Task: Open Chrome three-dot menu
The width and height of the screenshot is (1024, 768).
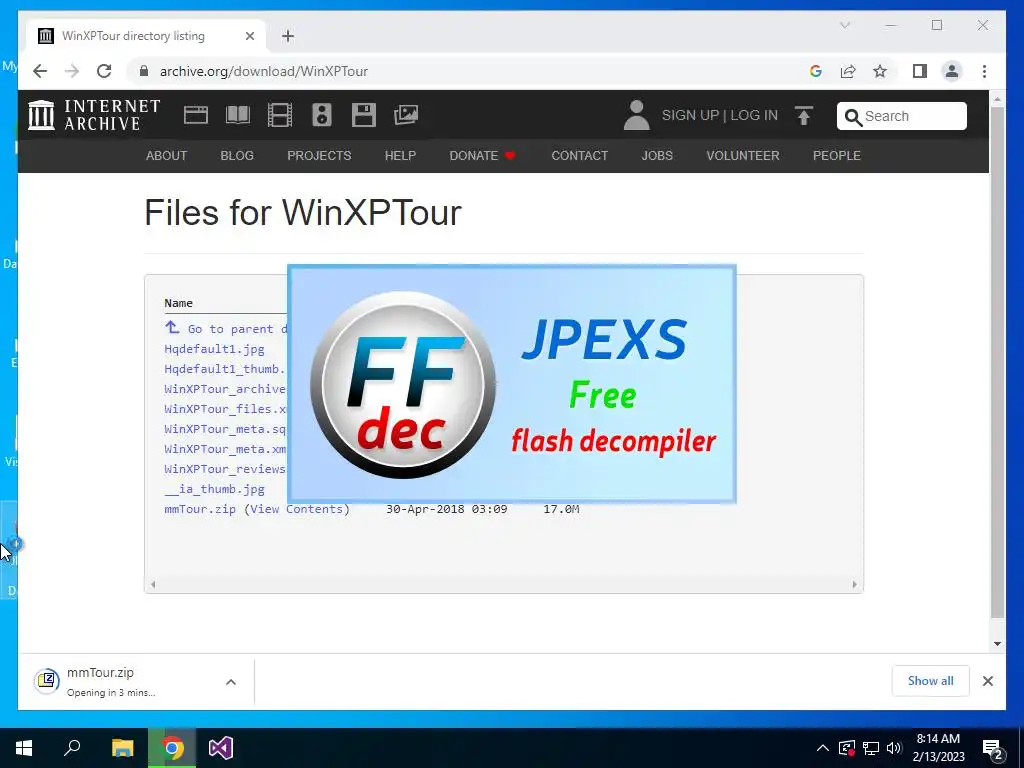Action: point(984,71)
